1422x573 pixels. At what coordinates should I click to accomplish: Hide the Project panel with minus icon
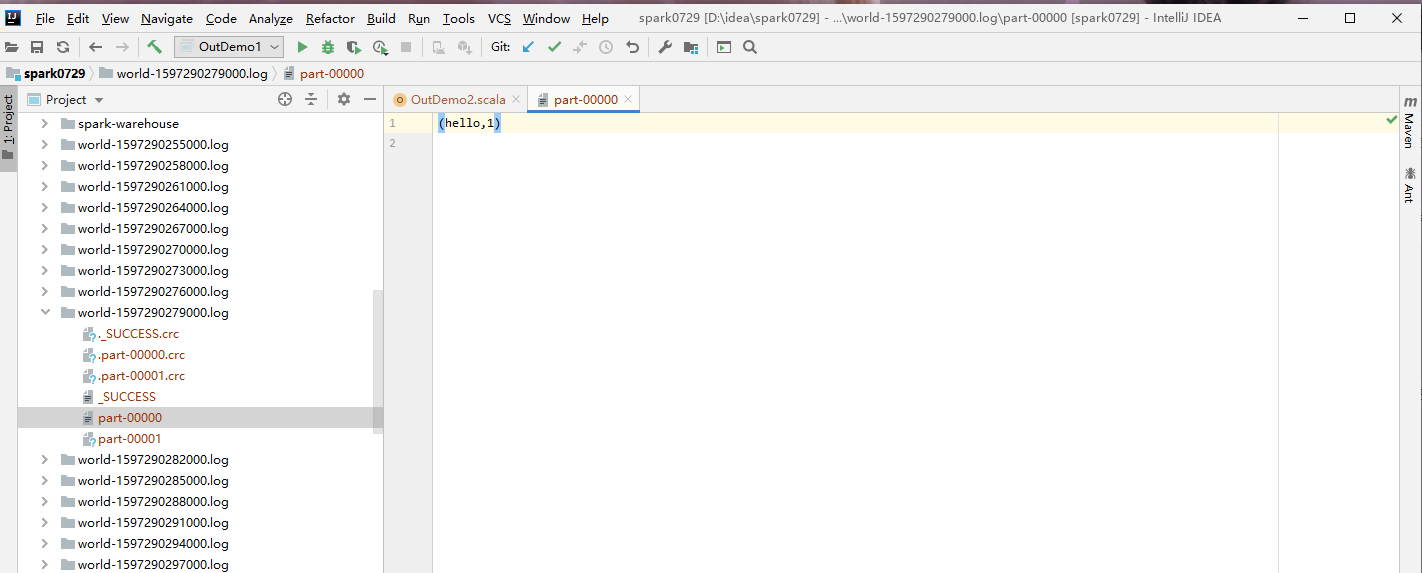[x=370, y=99]
